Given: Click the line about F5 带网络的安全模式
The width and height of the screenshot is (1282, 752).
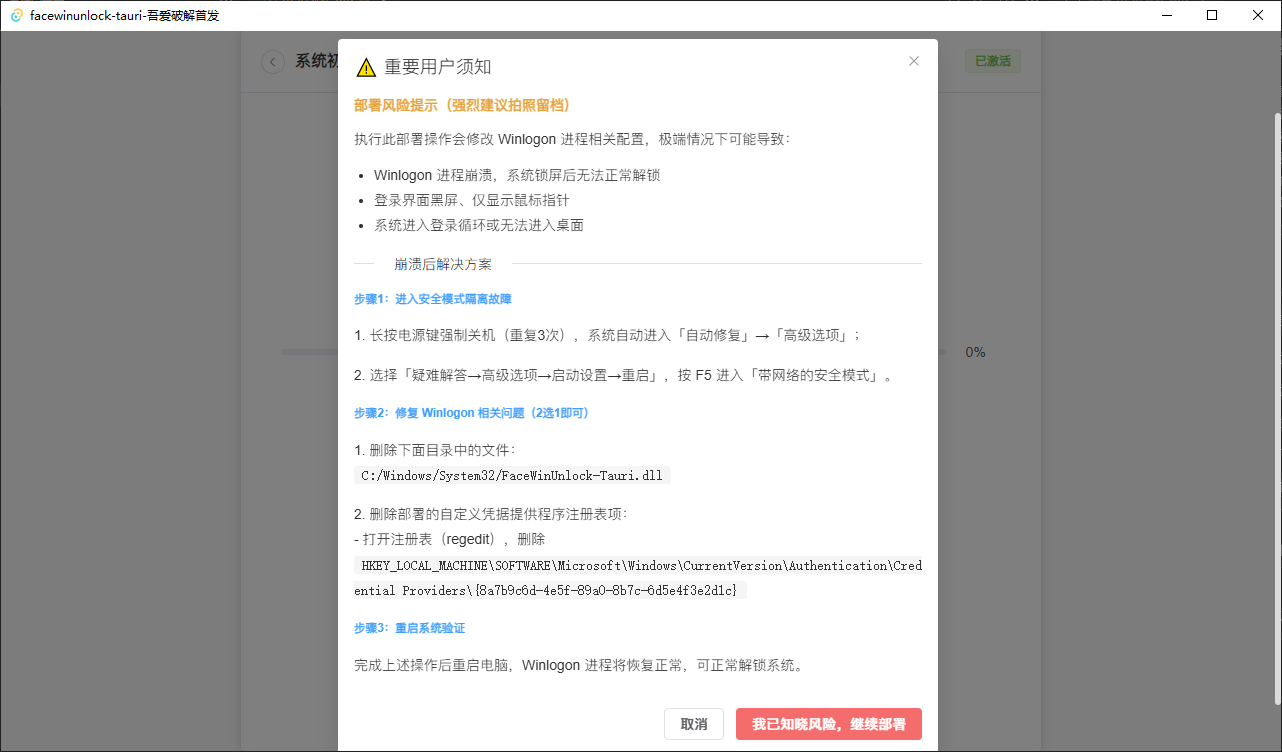Looking at the screenshot, I should (623, 376).
